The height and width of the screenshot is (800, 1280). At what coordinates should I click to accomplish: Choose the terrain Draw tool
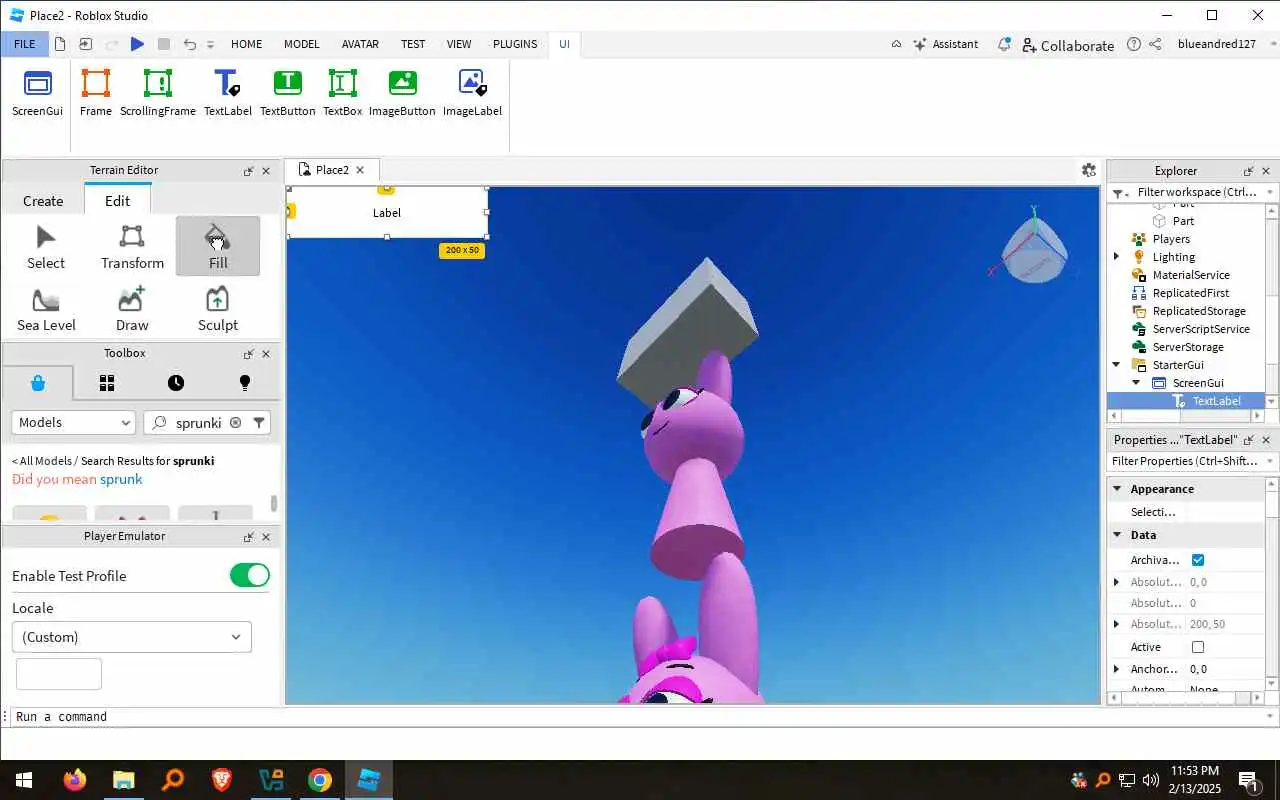pos(132,309)
